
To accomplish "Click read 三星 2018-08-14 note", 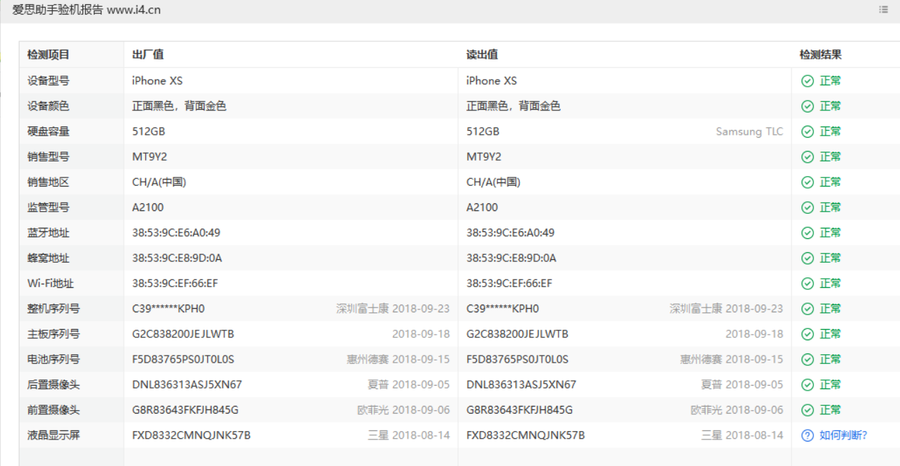I will pos(742,435).
